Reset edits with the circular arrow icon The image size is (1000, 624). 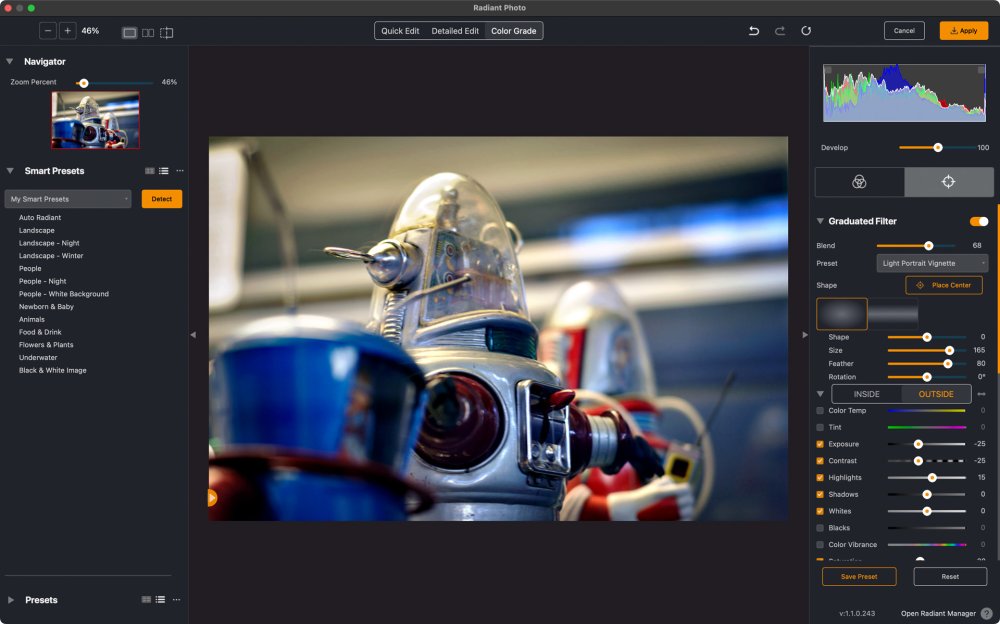806,31
